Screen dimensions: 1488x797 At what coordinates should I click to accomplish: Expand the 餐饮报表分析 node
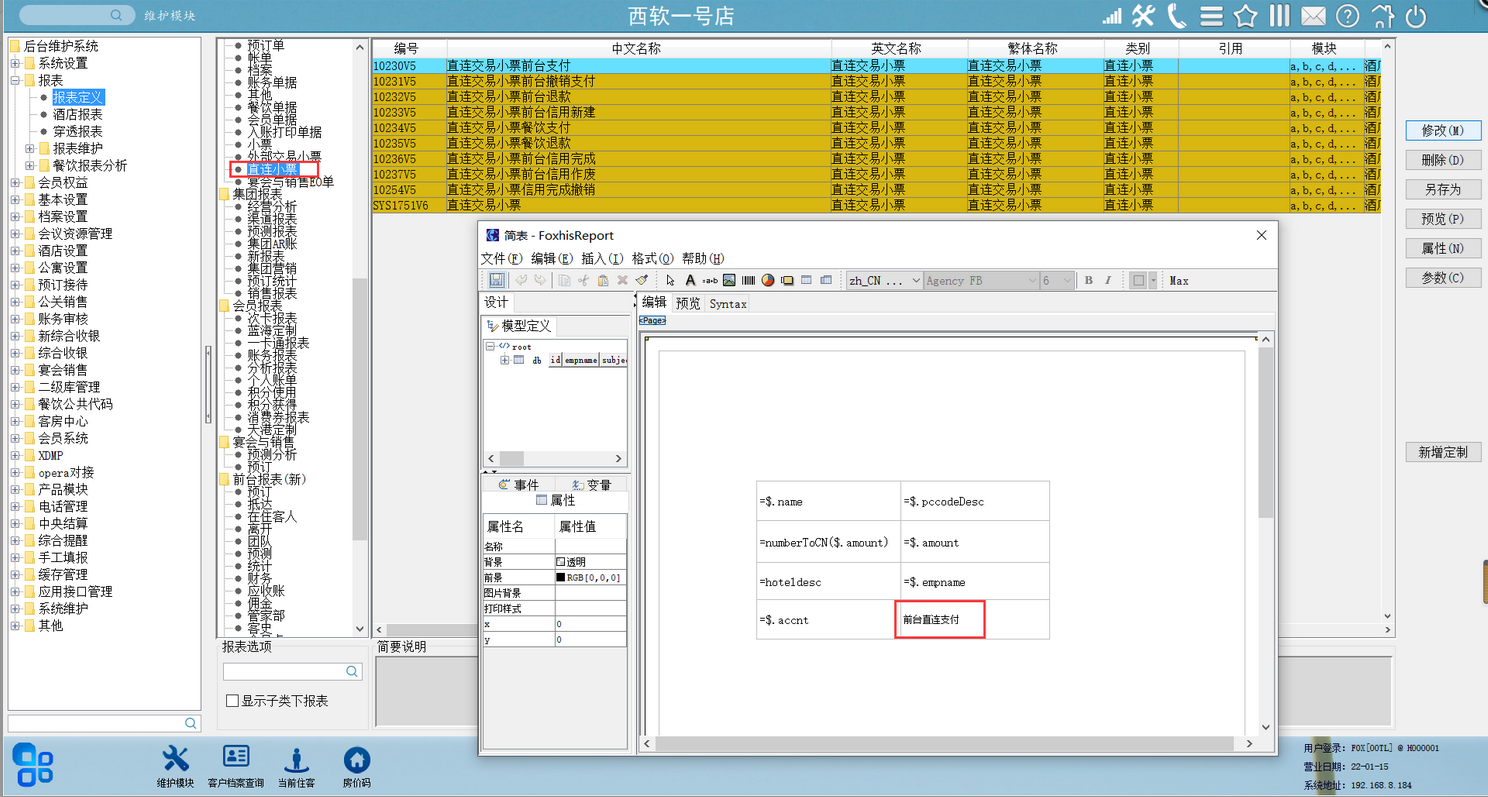(29, 165)
